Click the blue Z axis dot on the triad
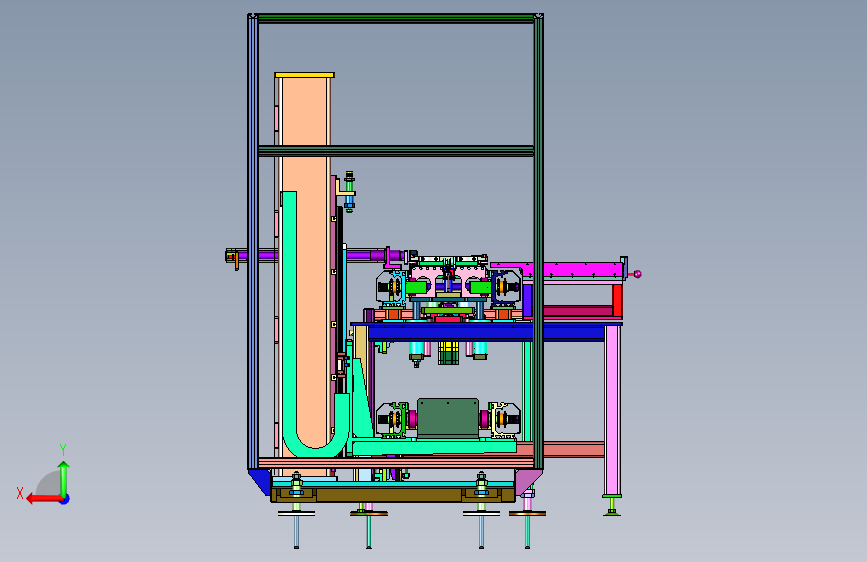This screenshot has height=562, width=867. [65, 499]
